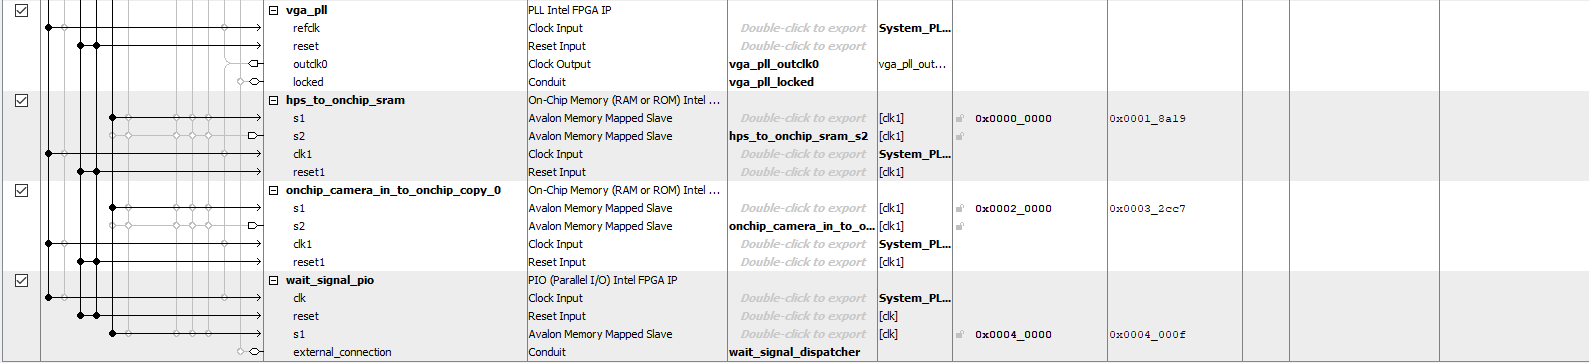Select the vga_pll_locked export name

pyautogui.click(x=771, y=82)
